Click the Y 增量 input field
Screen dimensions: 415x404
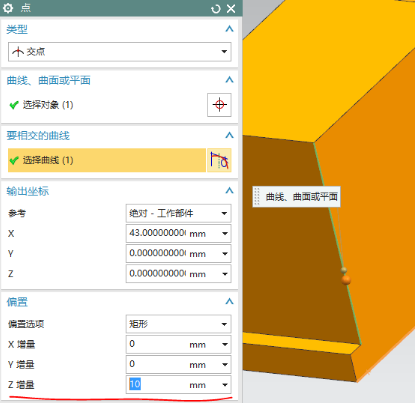(x=157, y=365)
